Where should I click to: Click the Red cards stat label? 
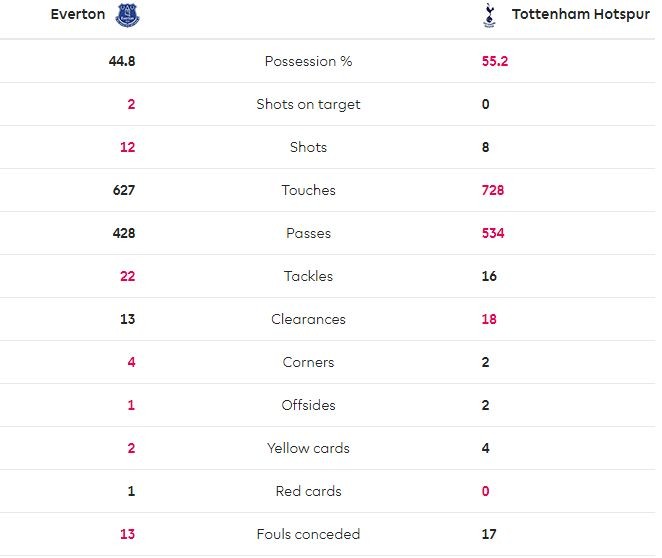[x=308, y=491]
